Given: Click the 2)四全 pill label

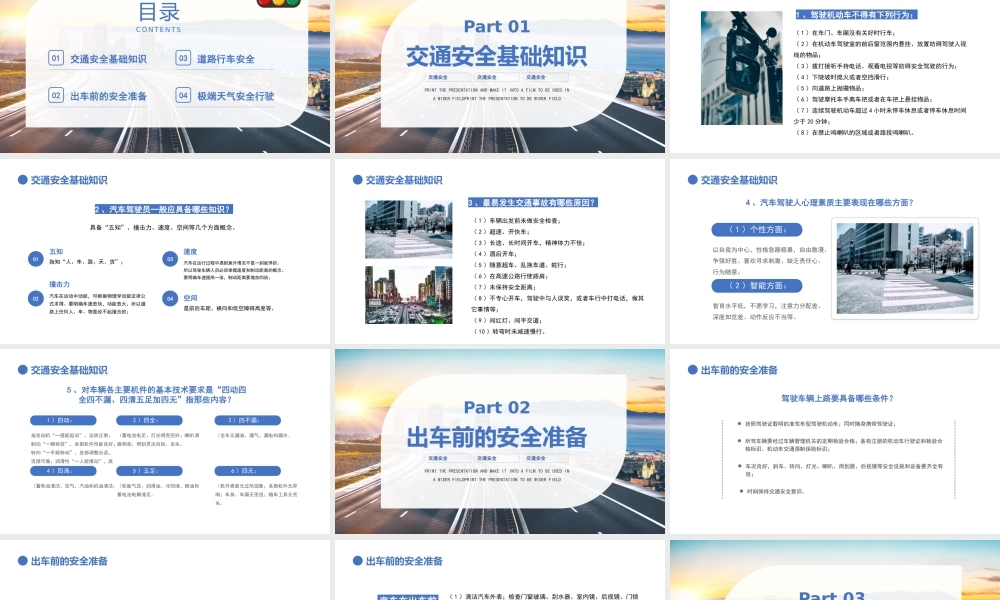Looking at the screenshot, I should pos(149,420).
